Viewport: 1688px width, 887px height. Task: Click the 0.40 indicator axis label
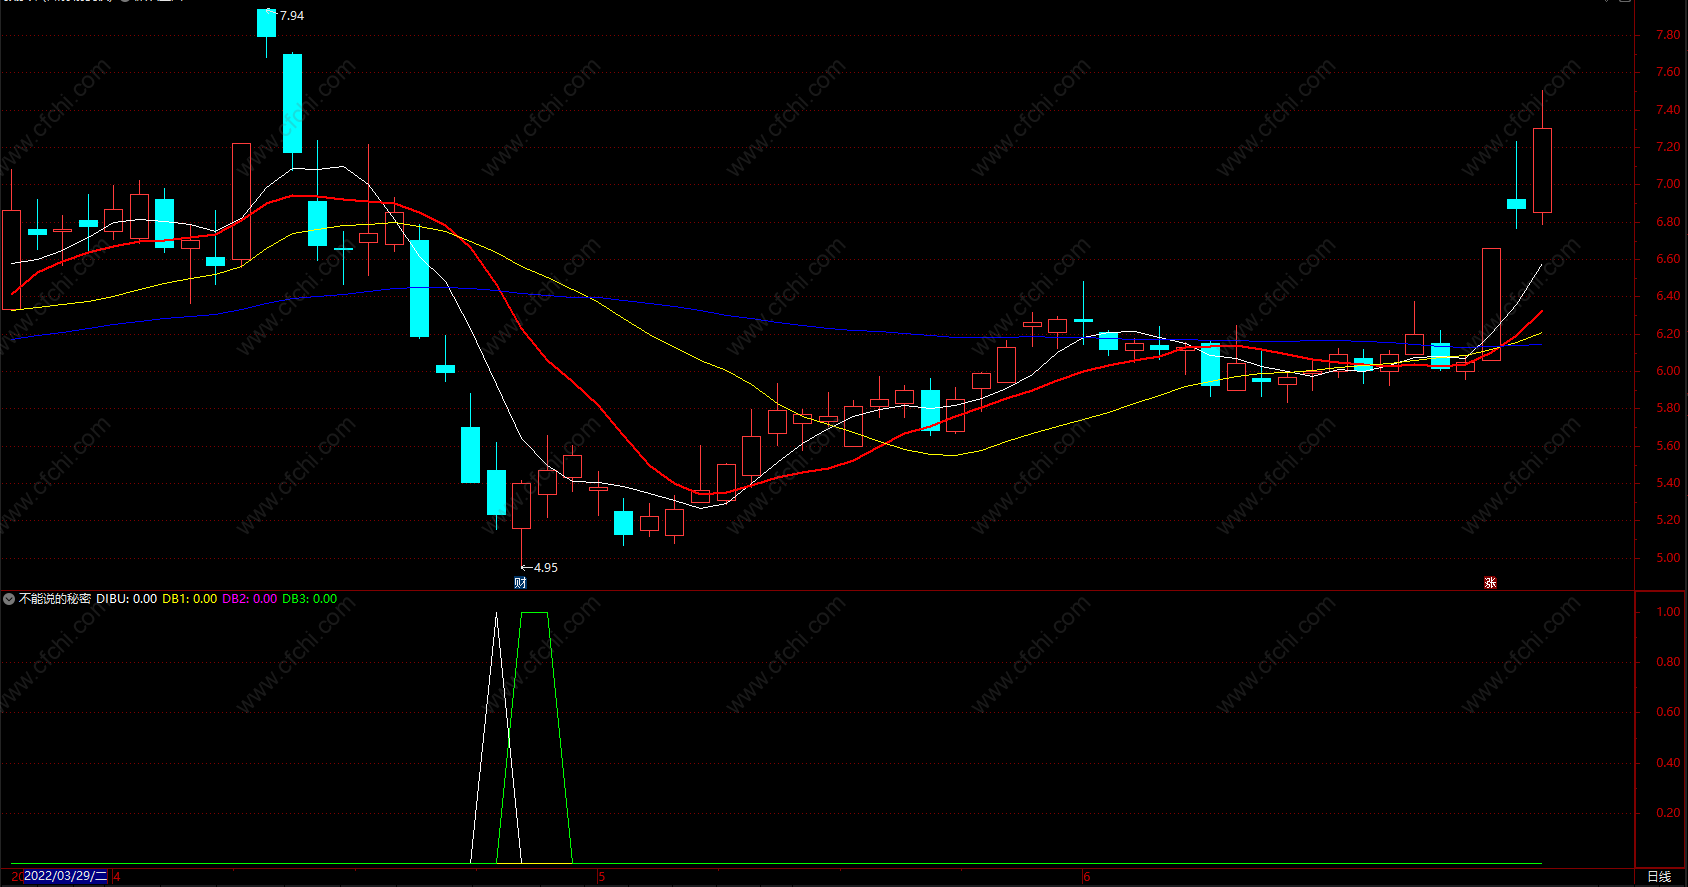point(1668,763)
